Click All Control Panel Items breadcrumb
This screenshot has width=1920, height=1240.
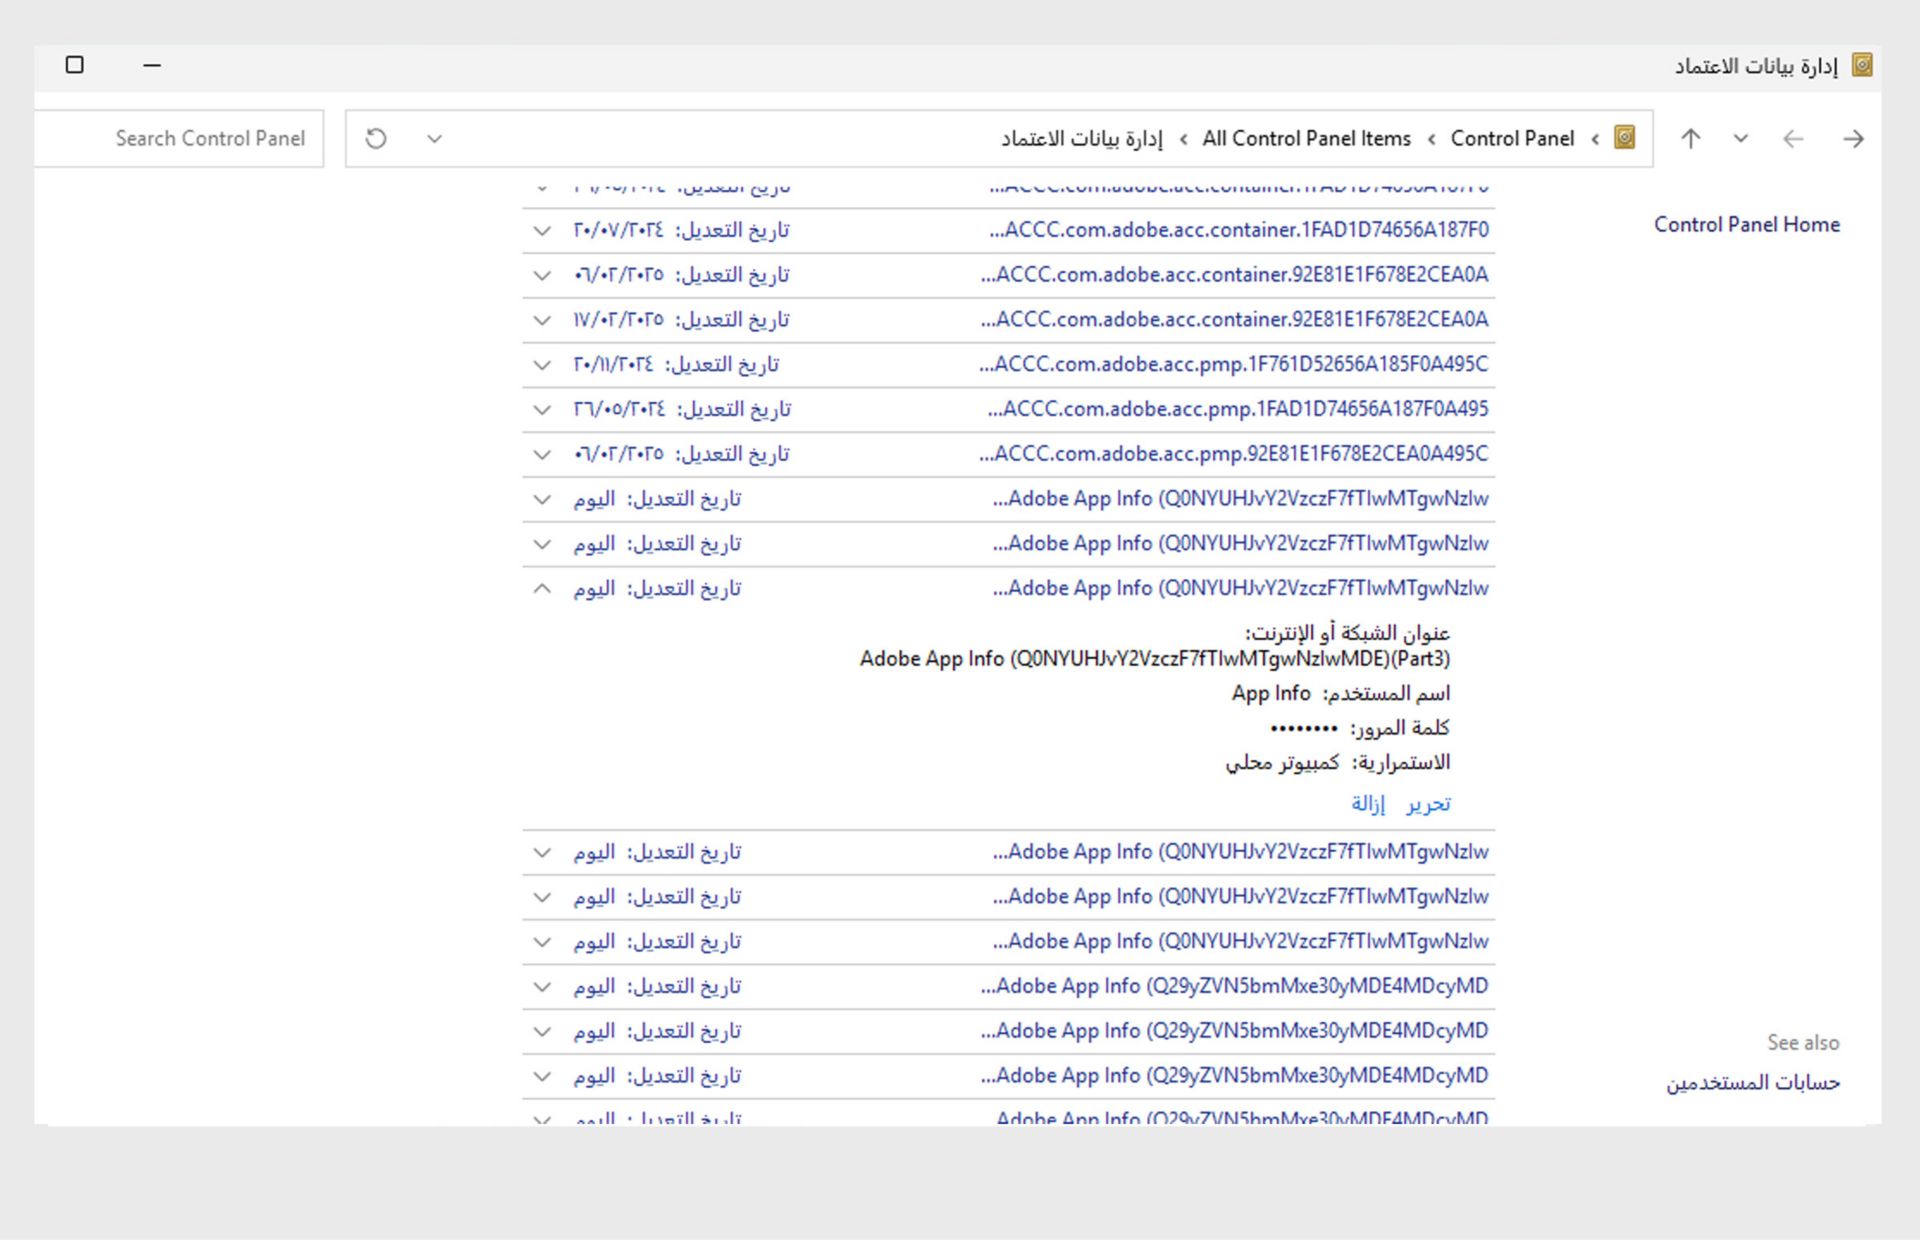1306,139
